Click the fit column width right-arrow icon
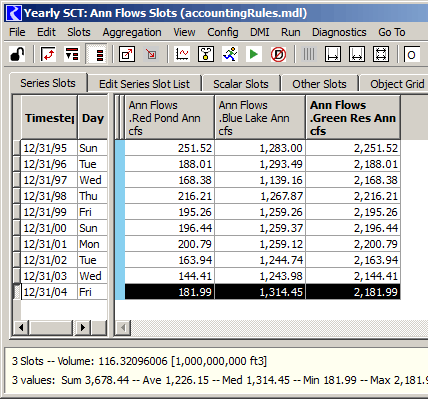The width and height of the screenshot is (428, 399). (x=333, y=54)
